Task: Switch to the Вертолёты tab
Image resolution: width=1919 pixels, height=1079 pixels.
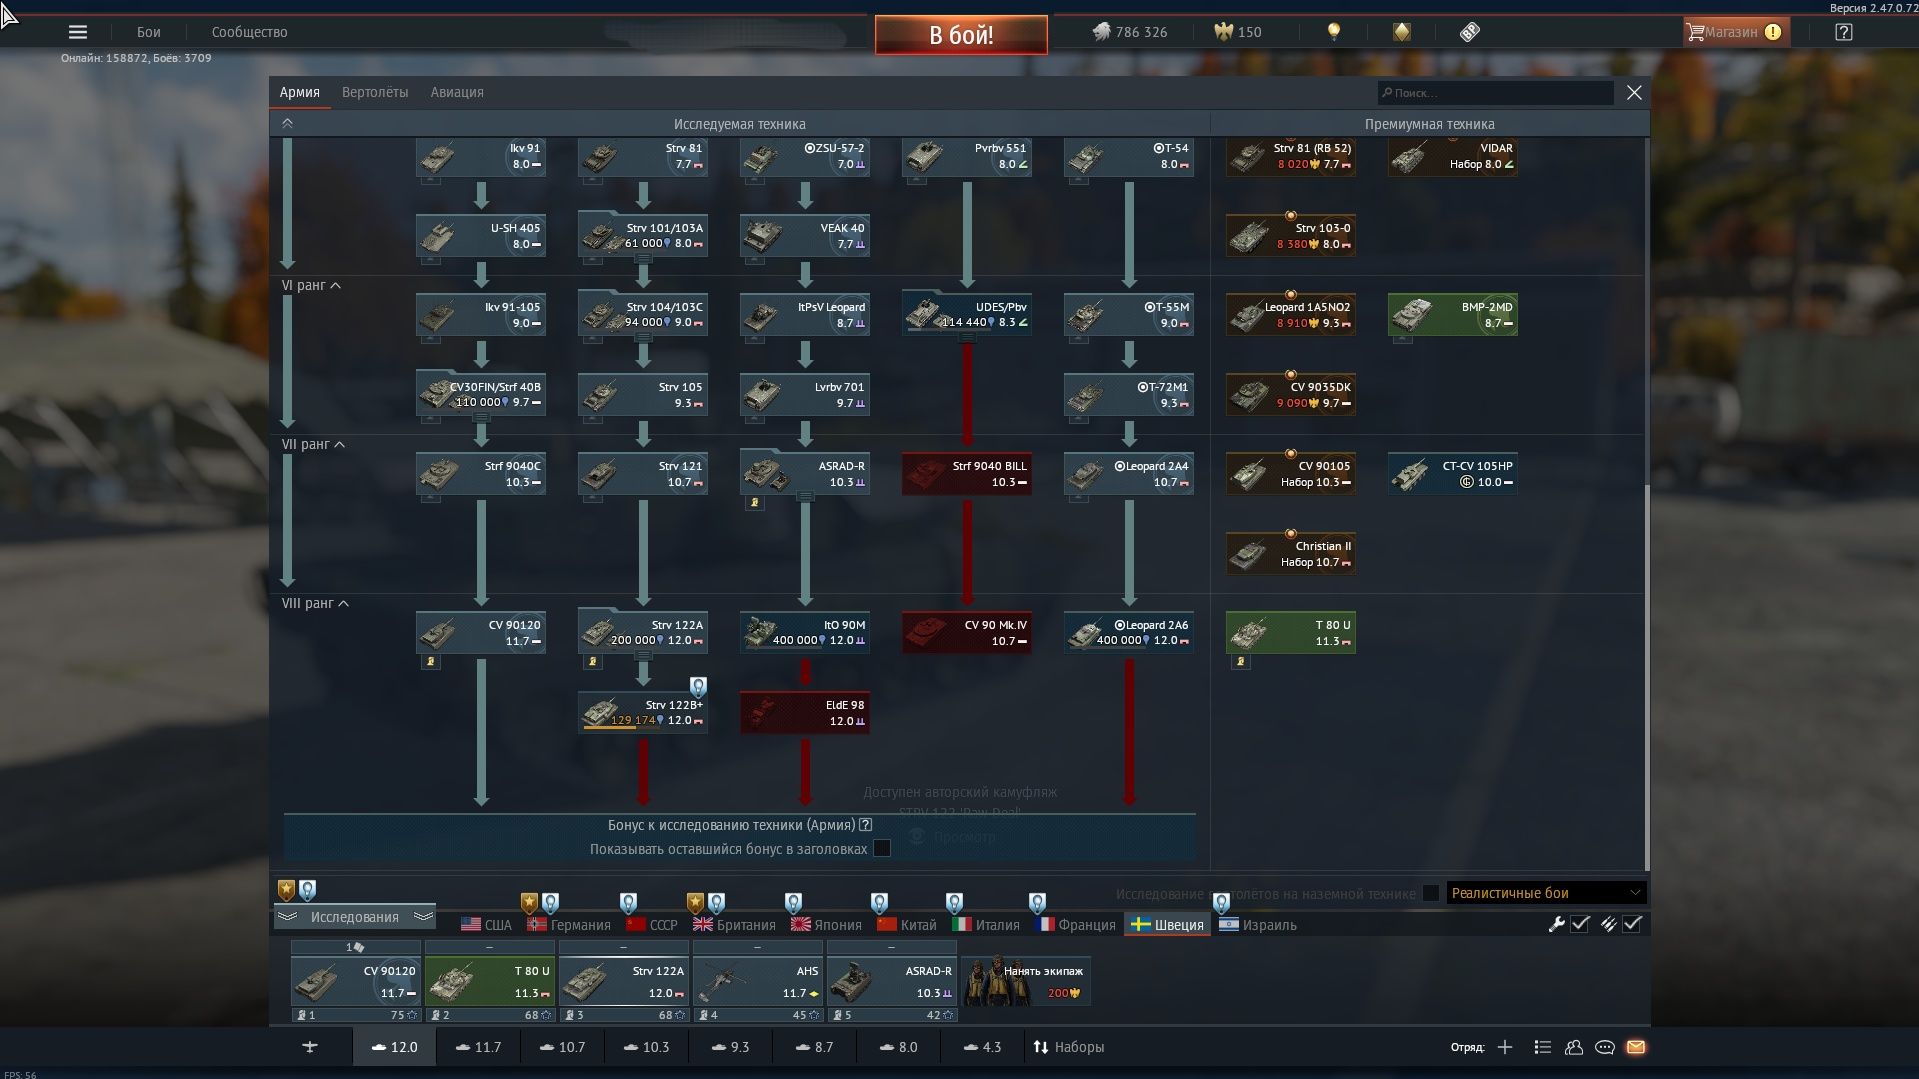Action: tap(375, 92)
